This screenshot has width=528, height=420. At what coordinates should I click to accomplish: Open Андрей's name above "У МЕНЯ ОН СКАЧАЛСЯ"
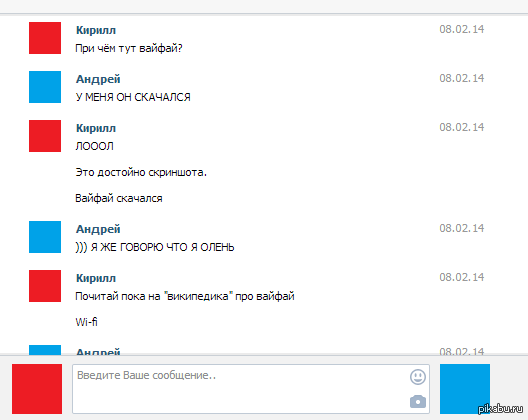[x=98, y=79]
